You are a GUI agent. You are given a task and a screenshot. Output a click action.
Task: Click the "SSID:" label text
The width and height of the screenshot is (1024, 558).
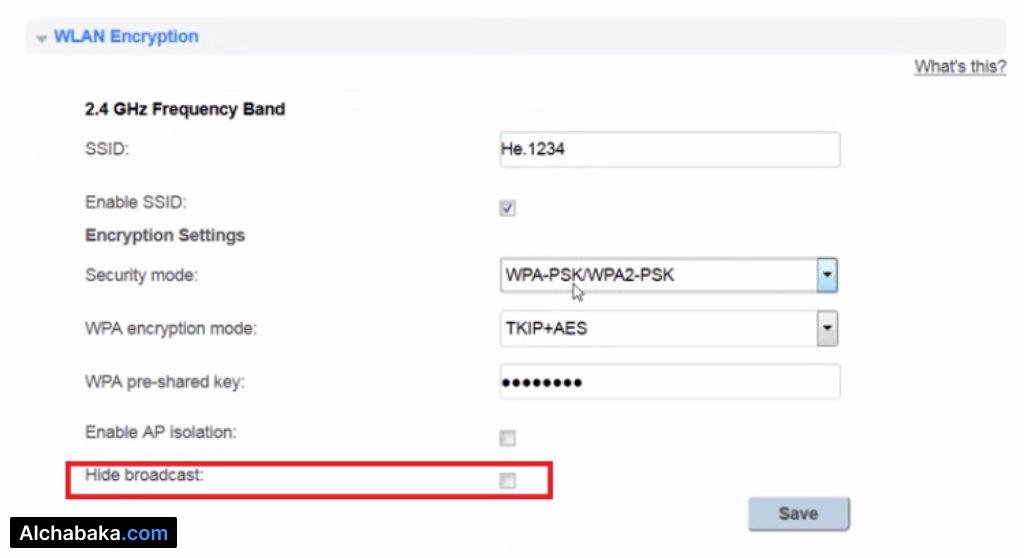108,149
